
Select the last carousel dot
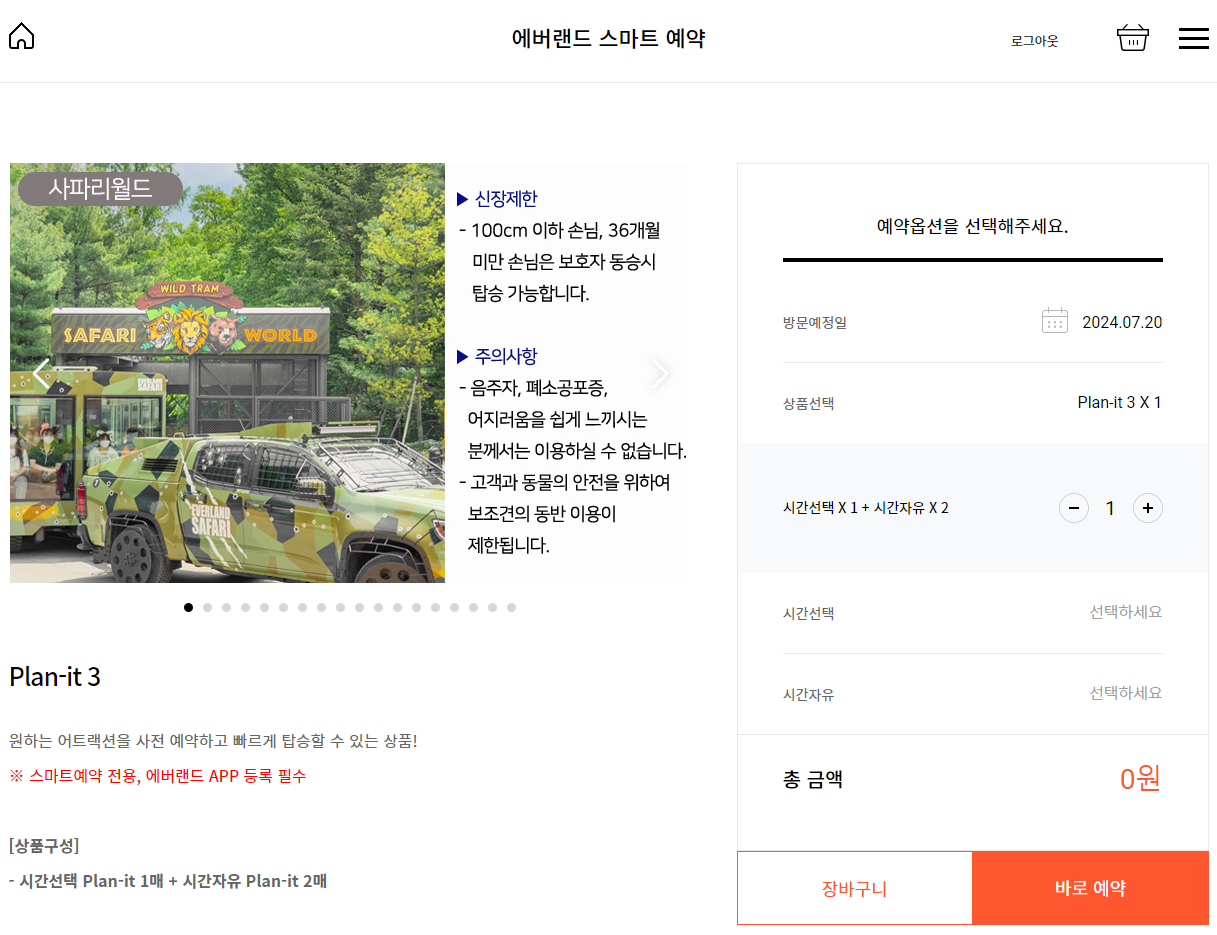pyautogui.click(x=511, y=607)
